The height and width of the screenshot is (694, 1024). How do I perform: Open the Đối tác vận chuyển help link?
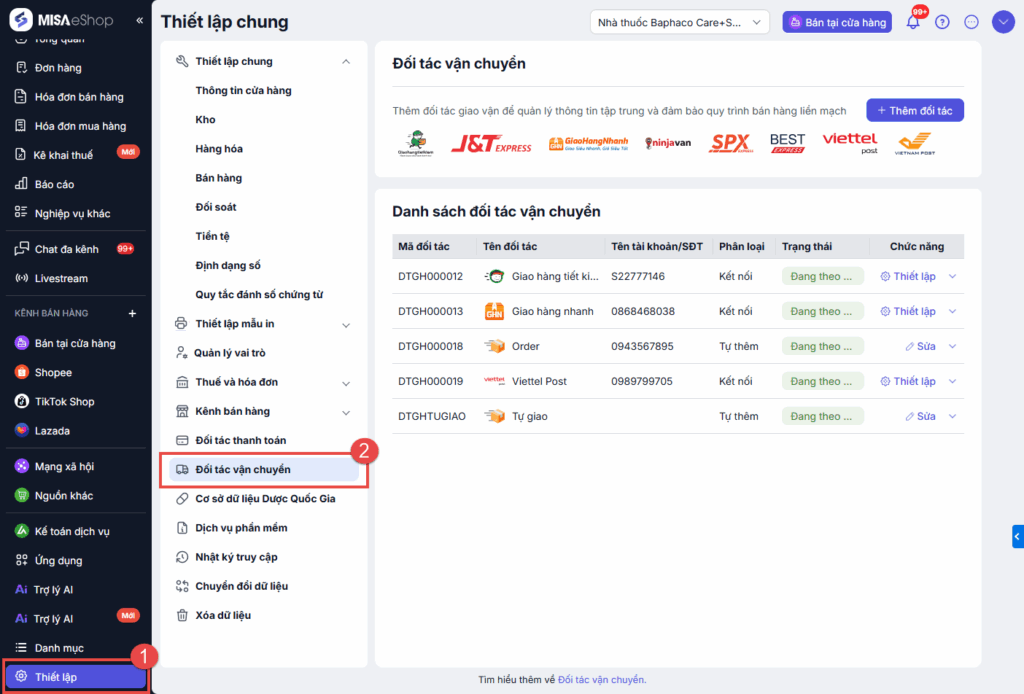coord(602,680)
